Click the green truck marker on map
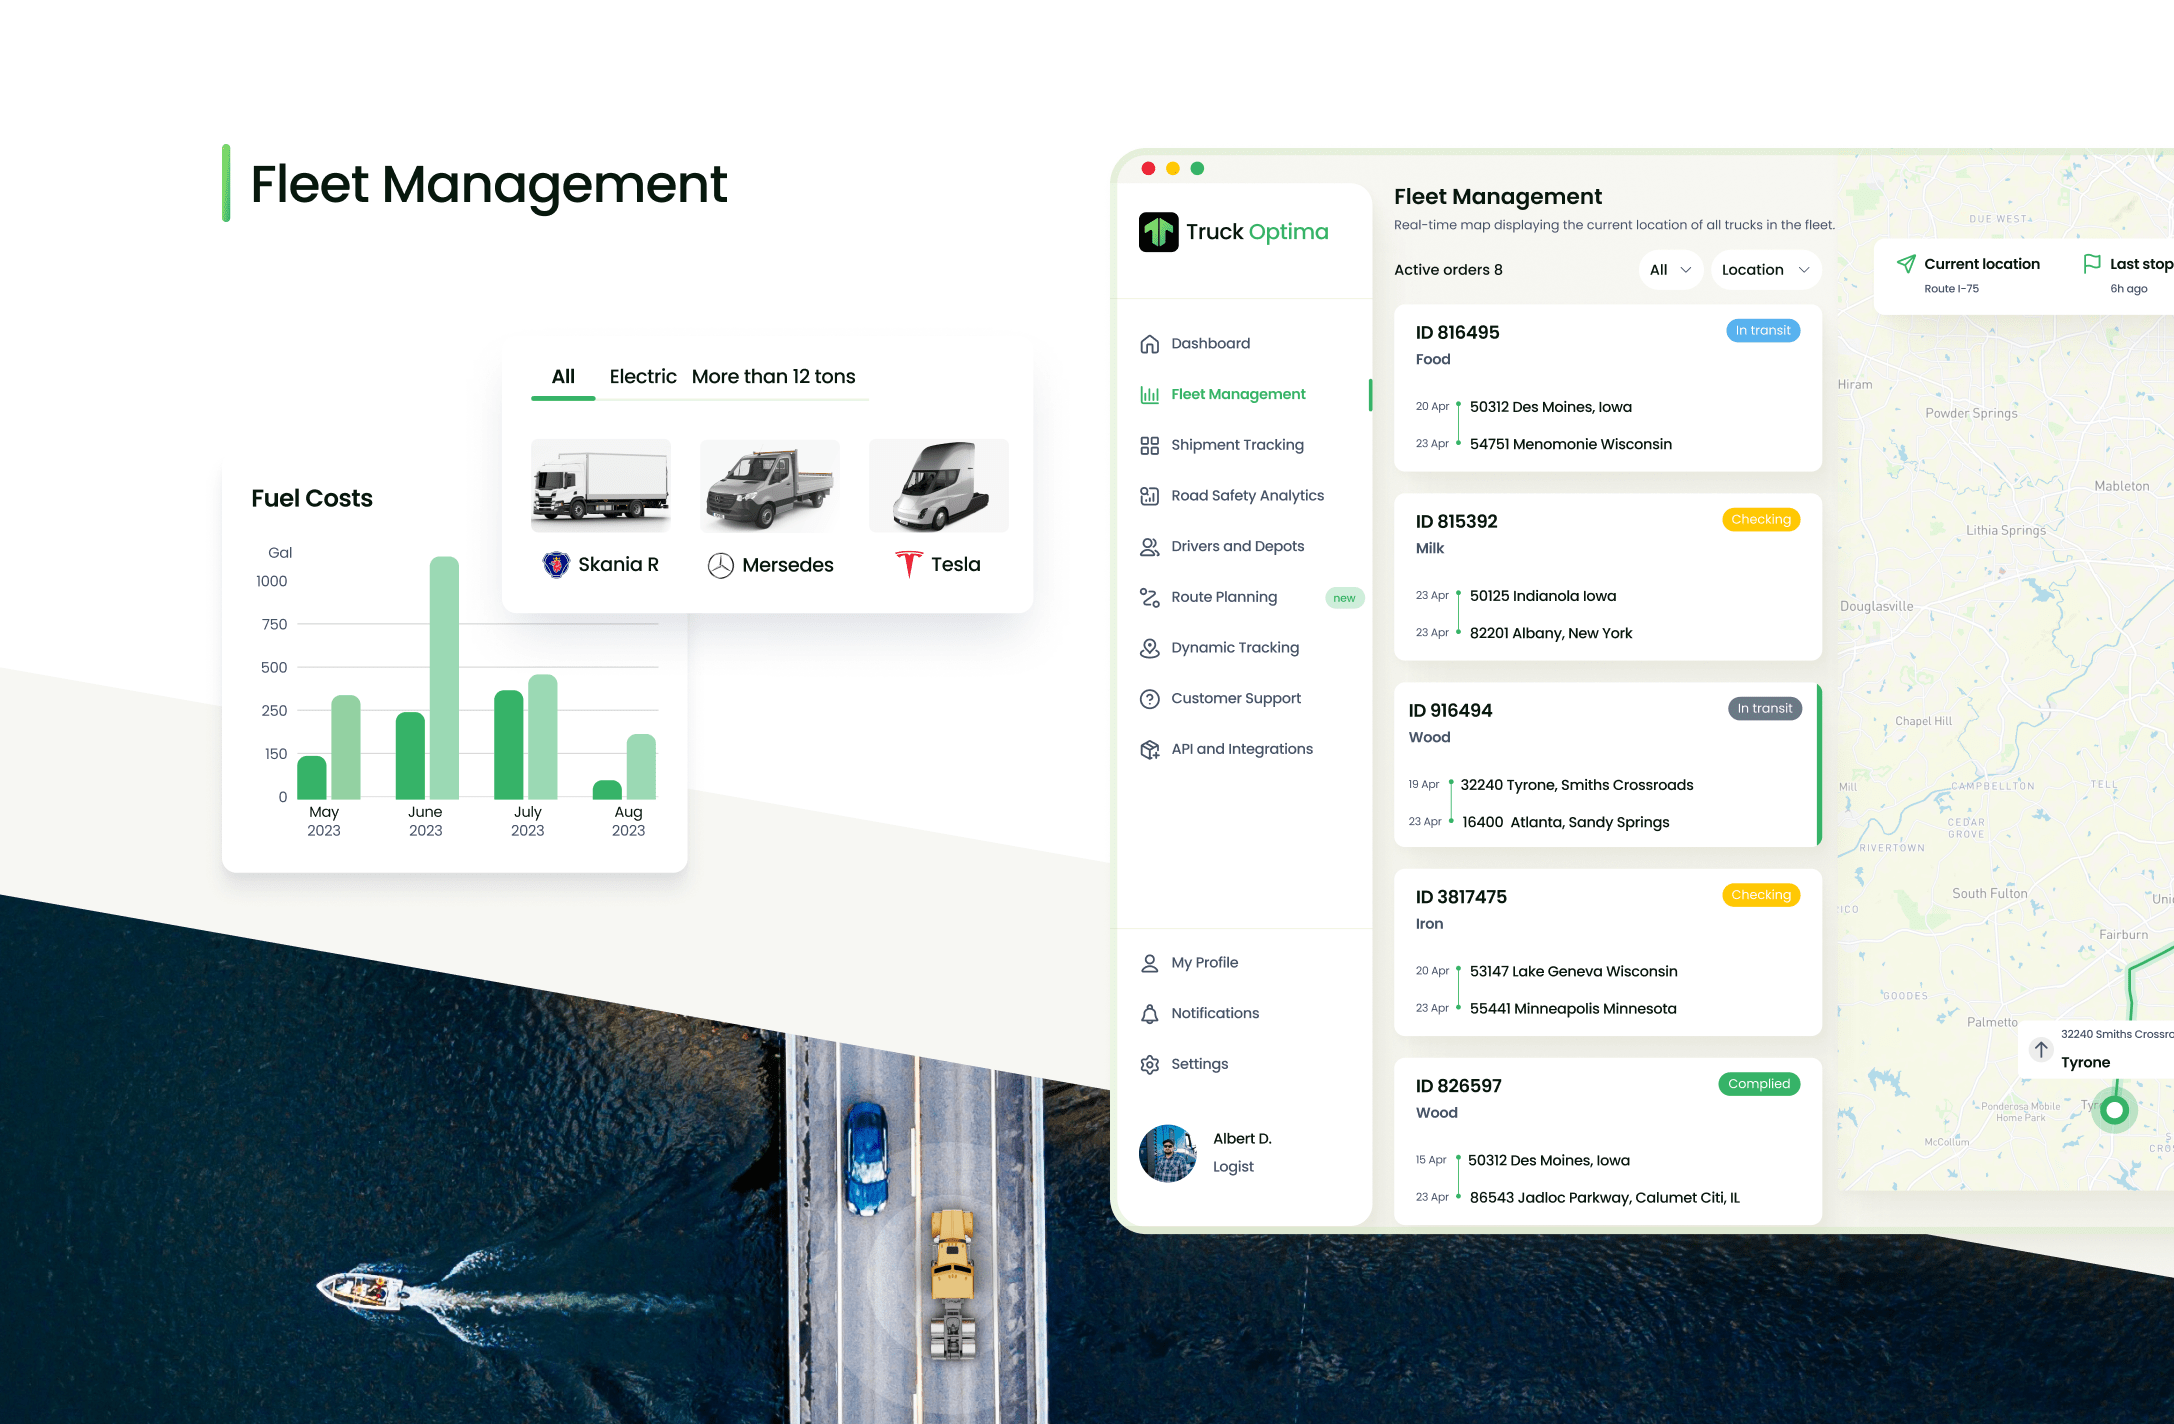 [2114, 1110]
